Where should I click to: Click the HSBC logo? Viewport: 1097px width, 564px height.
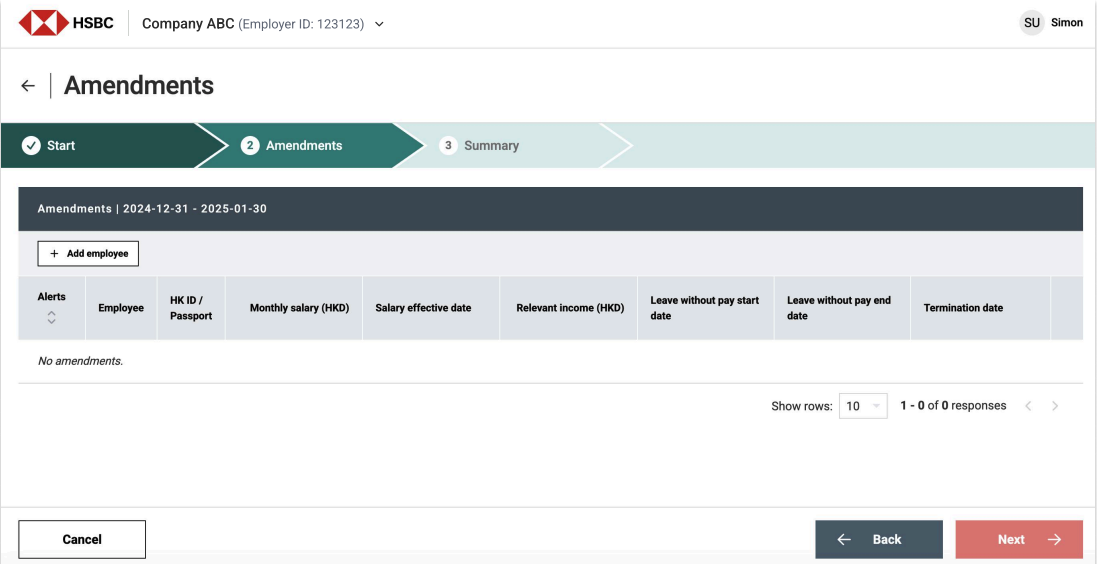point(66,23)
